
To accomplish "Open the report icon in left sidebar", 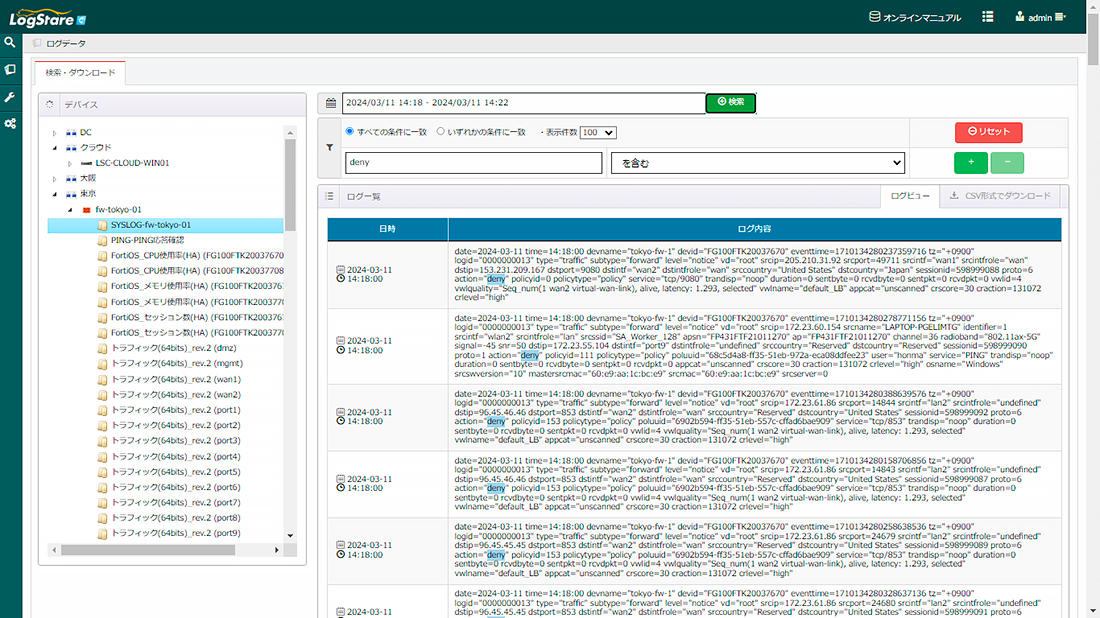I will point(10,69).
